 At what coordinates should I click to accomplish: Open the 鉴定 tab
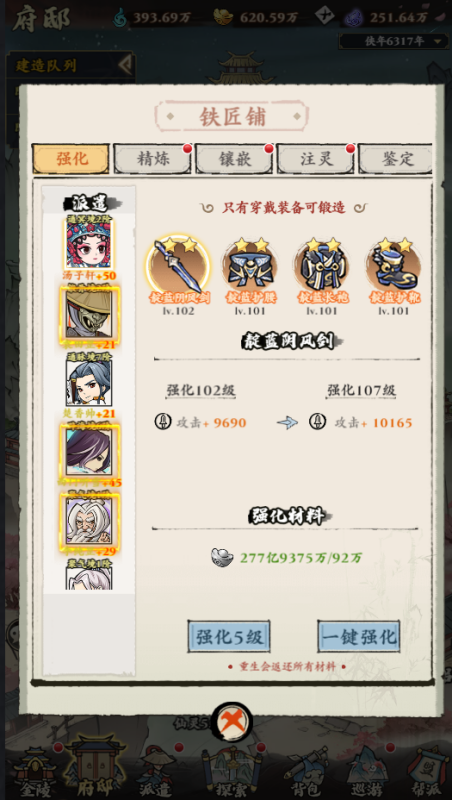point(395,159)
